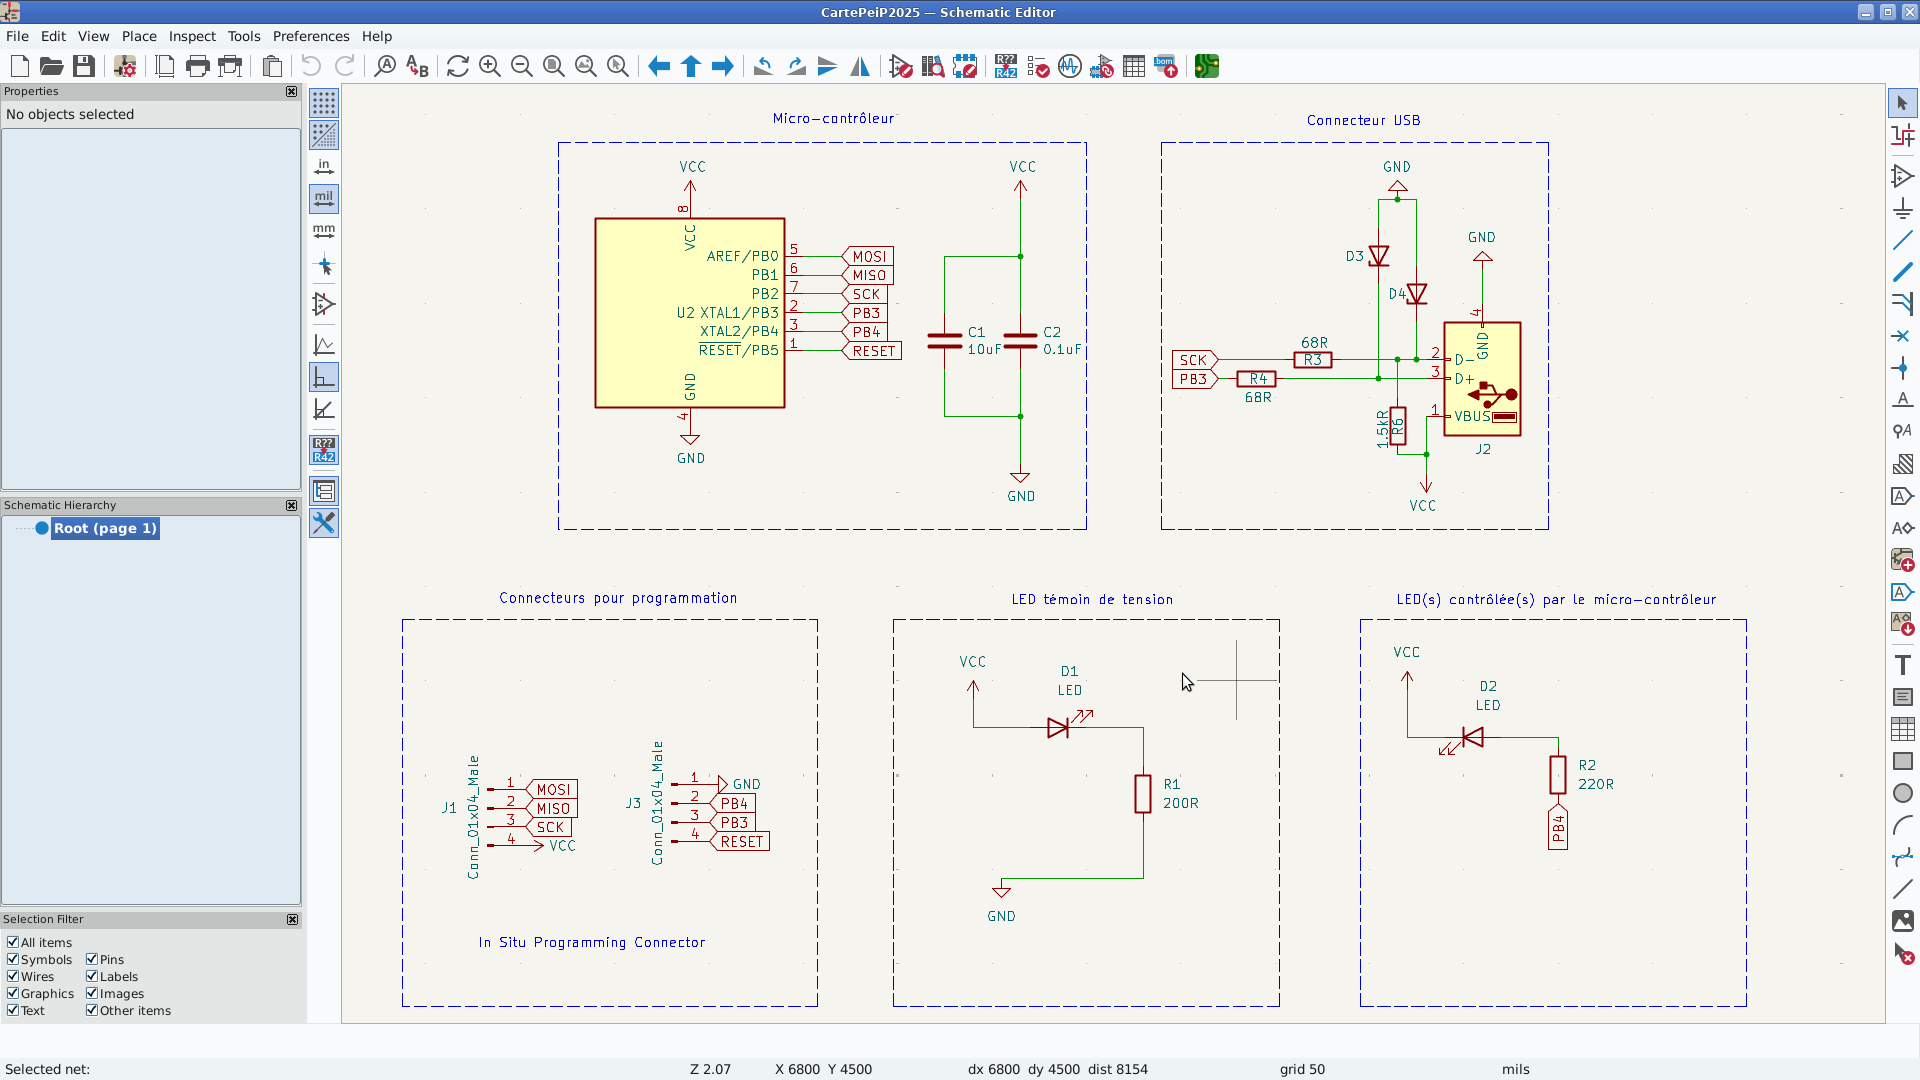The width and height of the screenshot is (1920, 1080).
Task: Open the Inspect menu
Action: (192, 36)
